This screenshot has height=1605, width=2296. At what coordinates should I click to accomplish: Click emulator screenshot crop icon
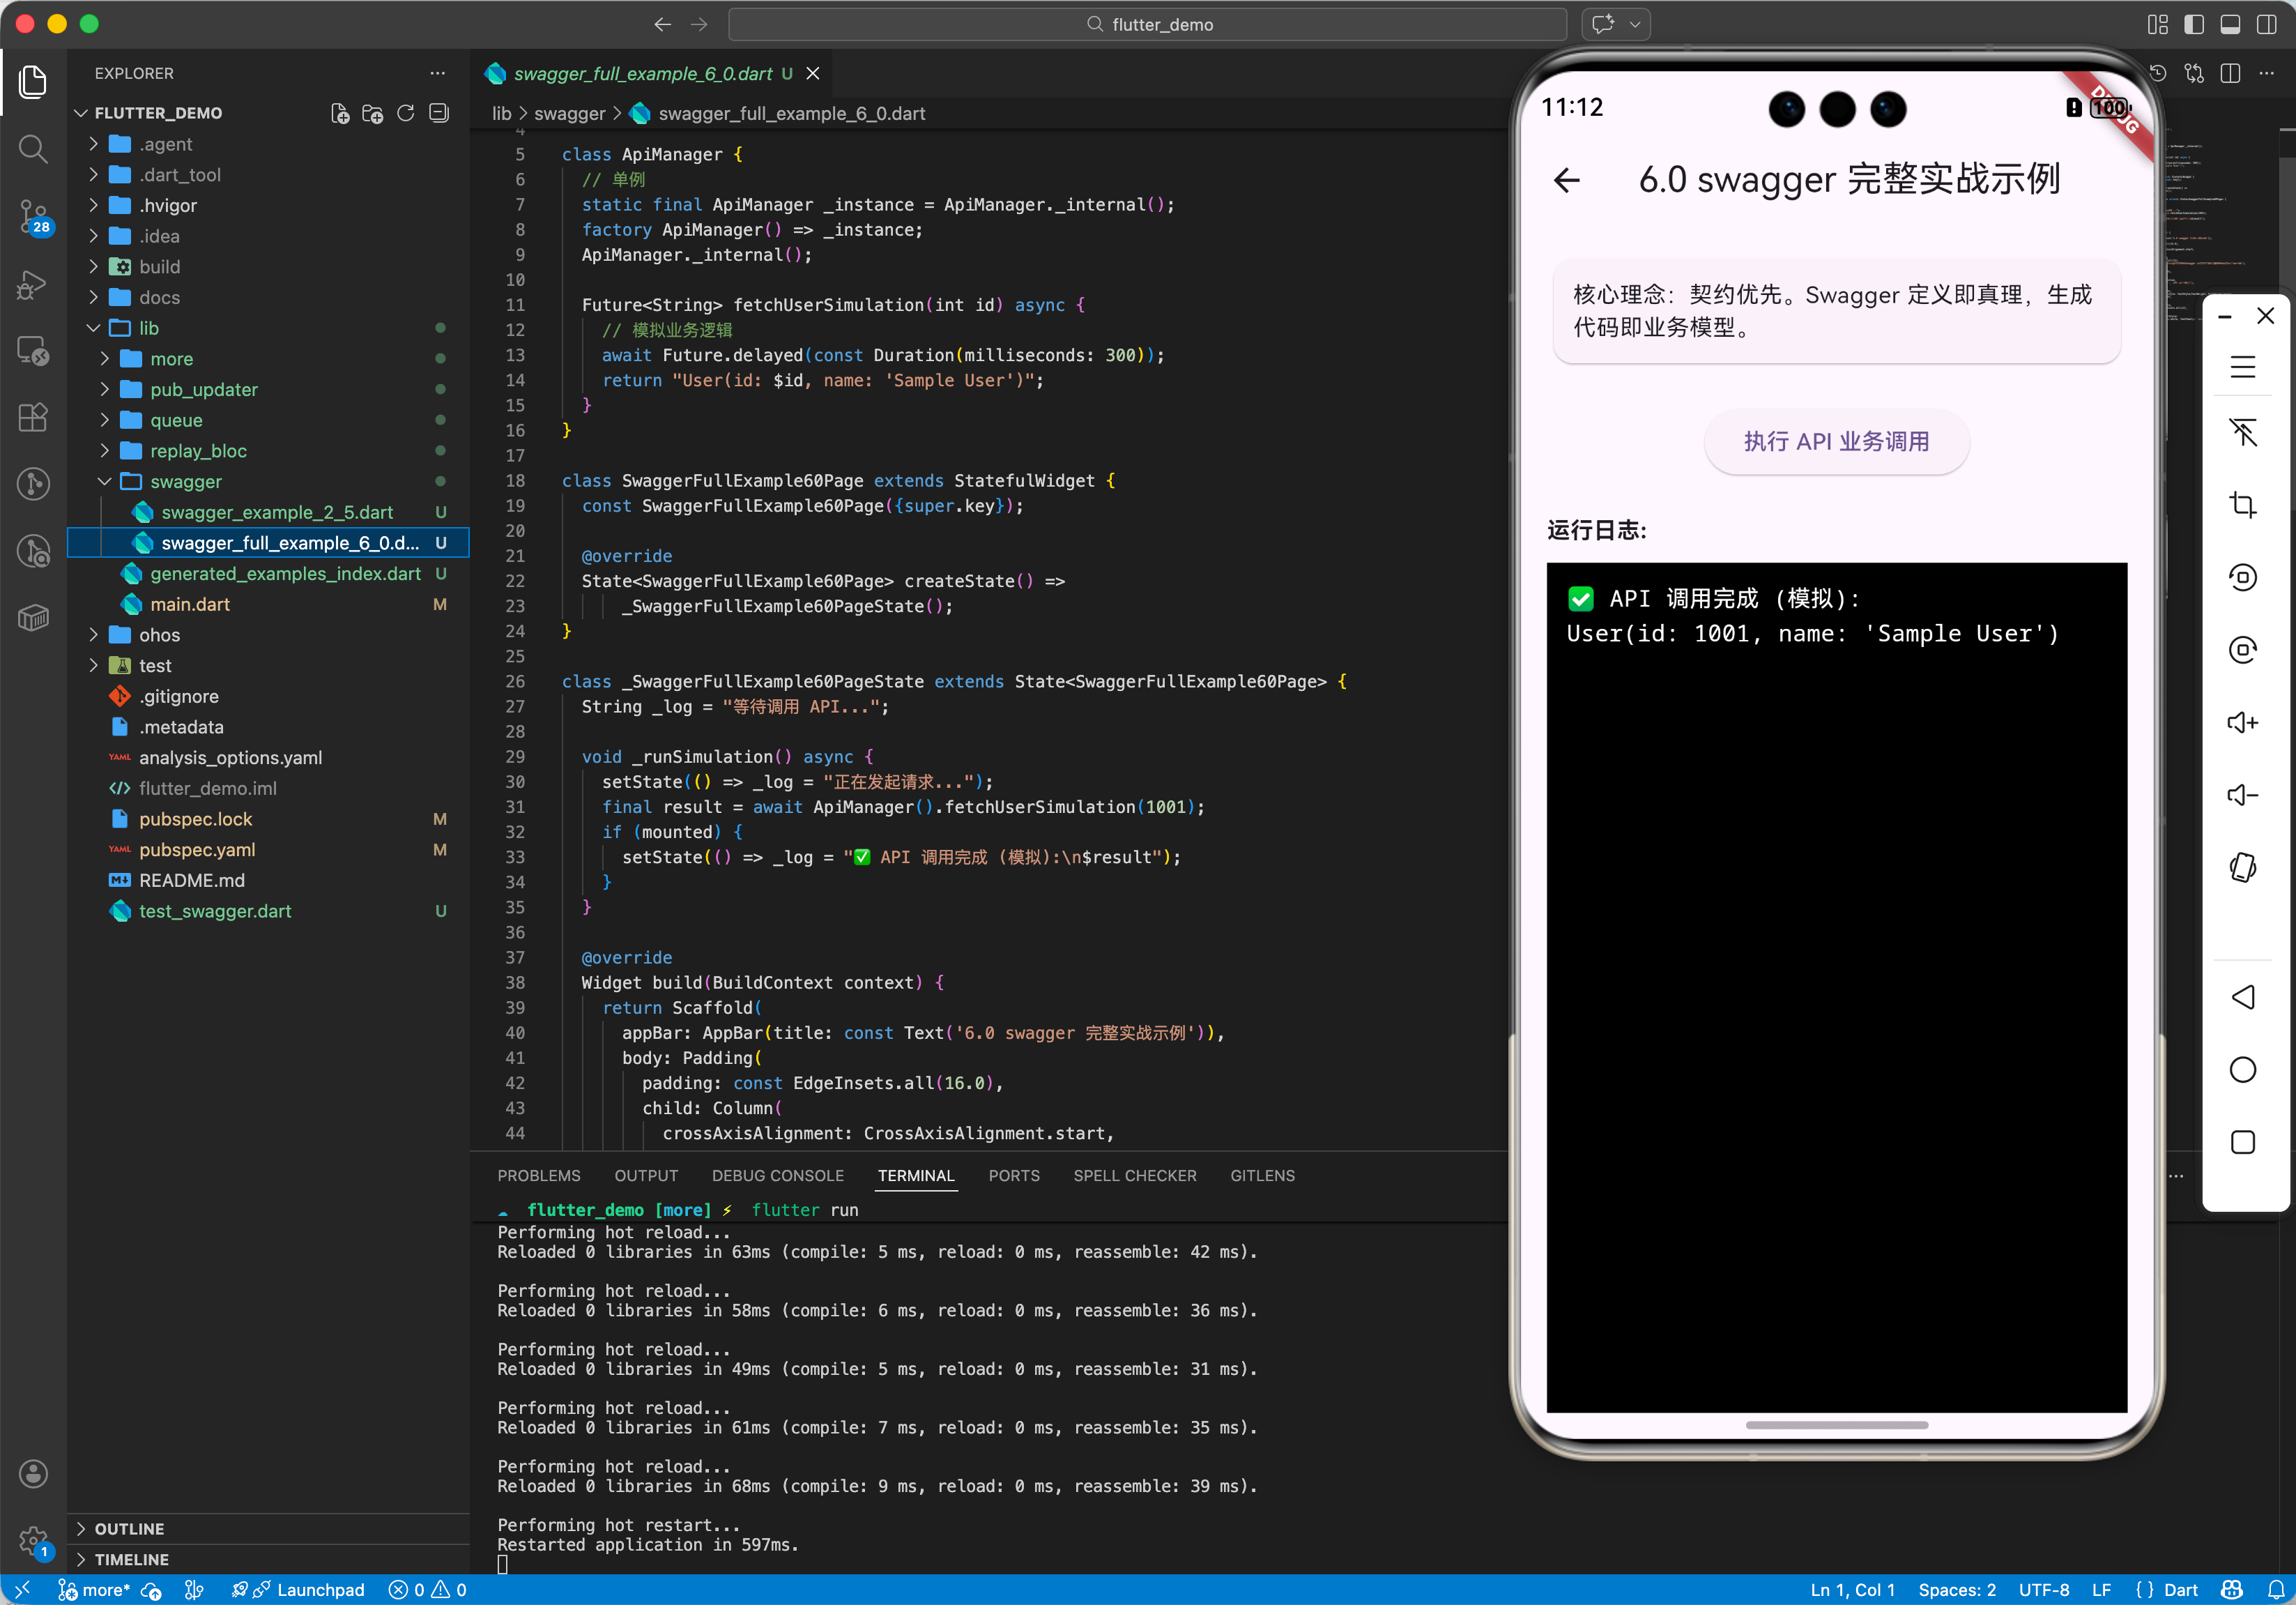pyautogui.click(x=2242, y=505)
